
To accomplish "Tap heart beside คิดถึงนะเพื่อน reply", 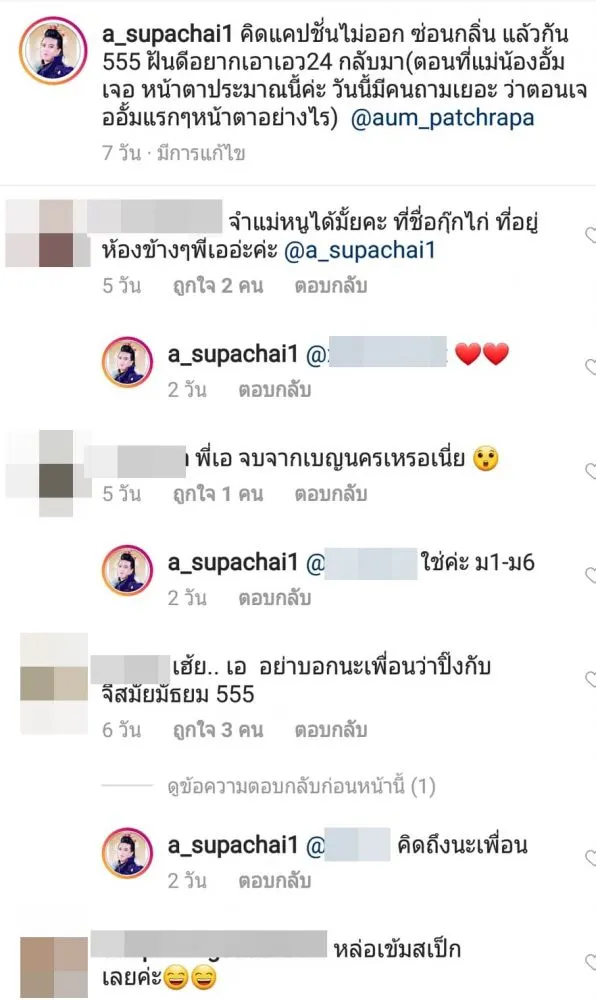I will (591, 858).
